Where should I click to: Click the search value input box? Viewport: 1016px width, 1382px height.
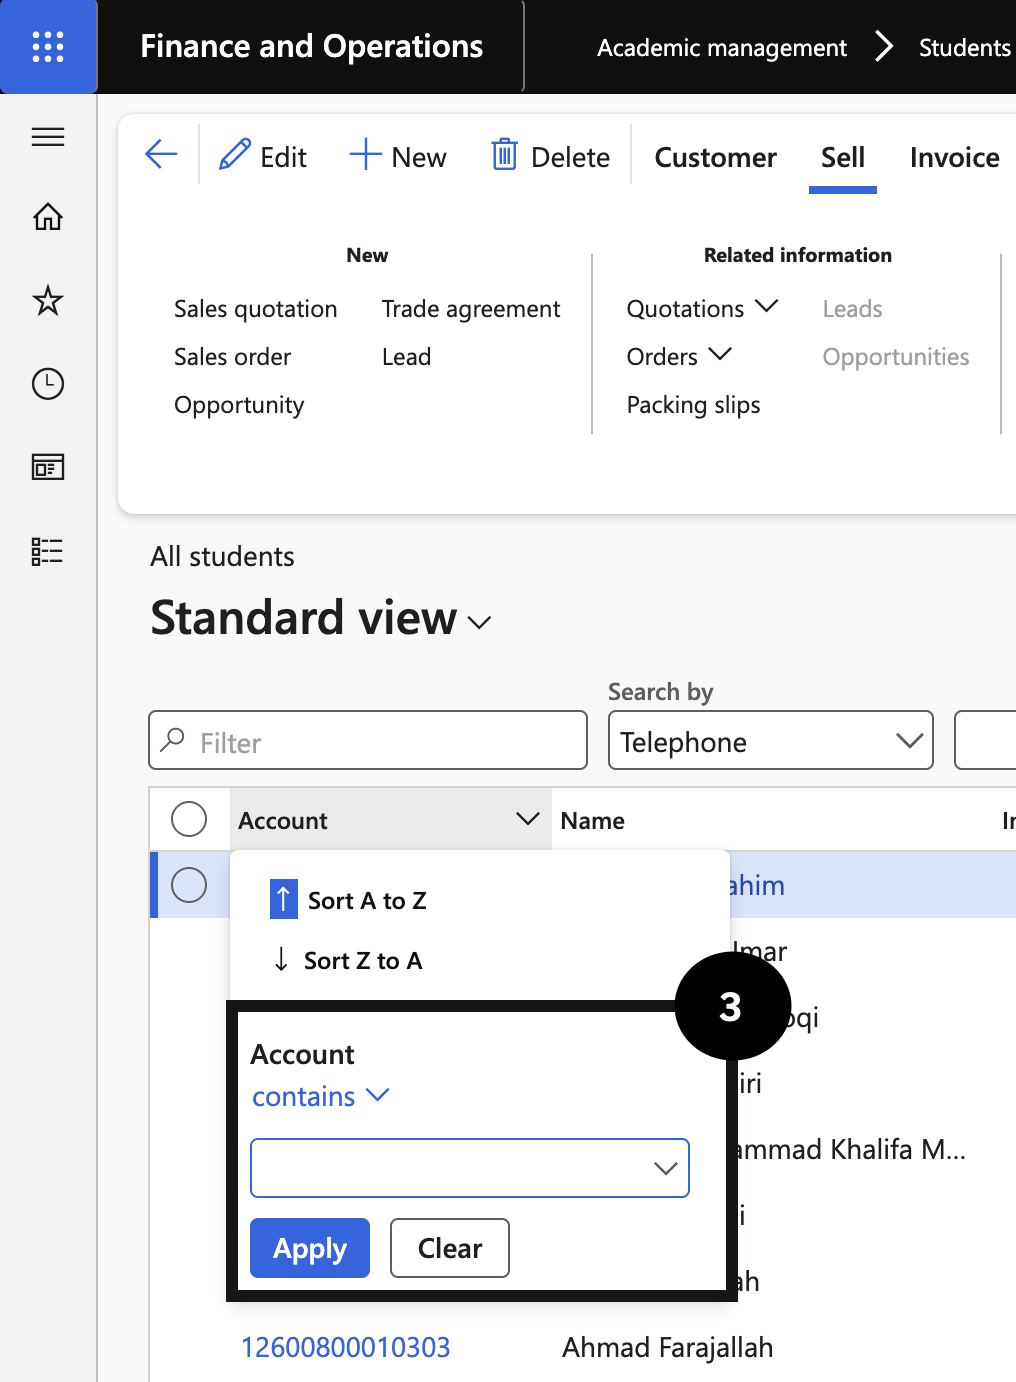tap(985, 740)
